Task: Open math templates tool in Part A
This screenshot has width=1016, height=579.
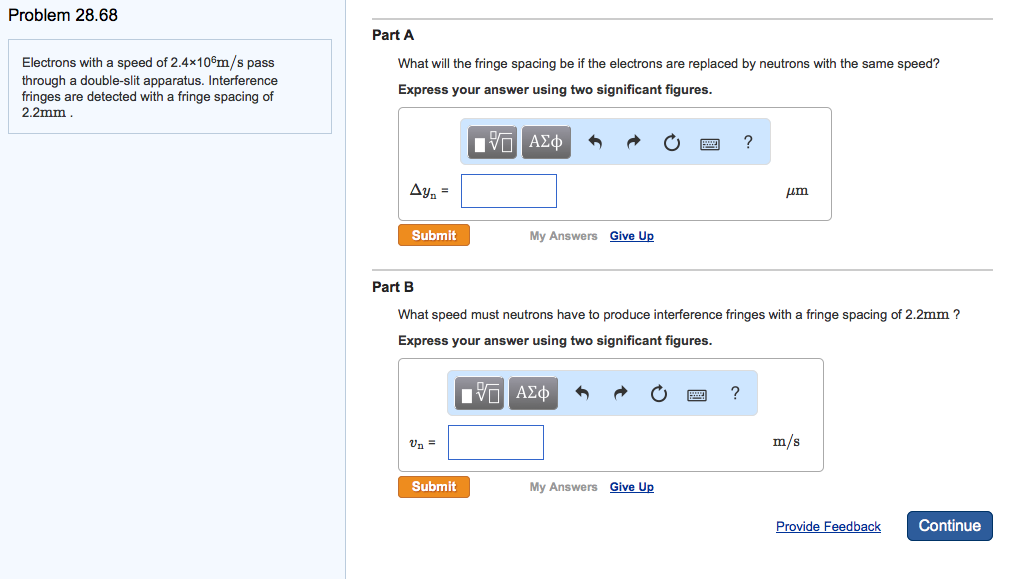Action: (495, 142)
